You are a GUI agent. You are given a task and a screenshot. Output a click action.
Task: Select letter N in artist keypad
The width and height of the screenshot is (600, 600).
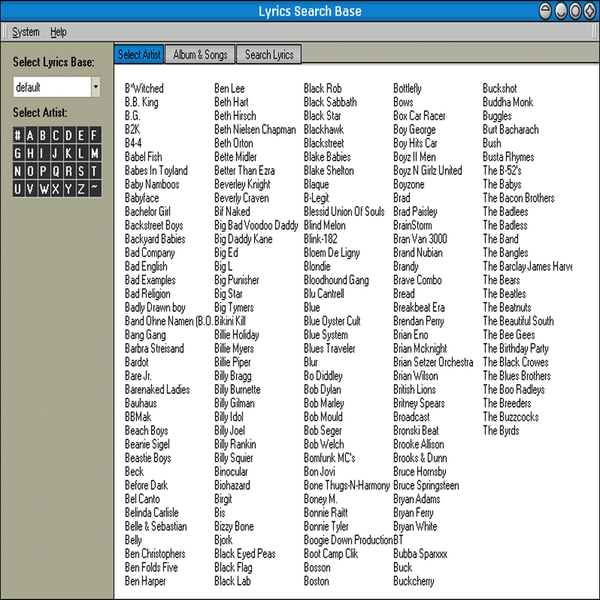pos(18,171)
